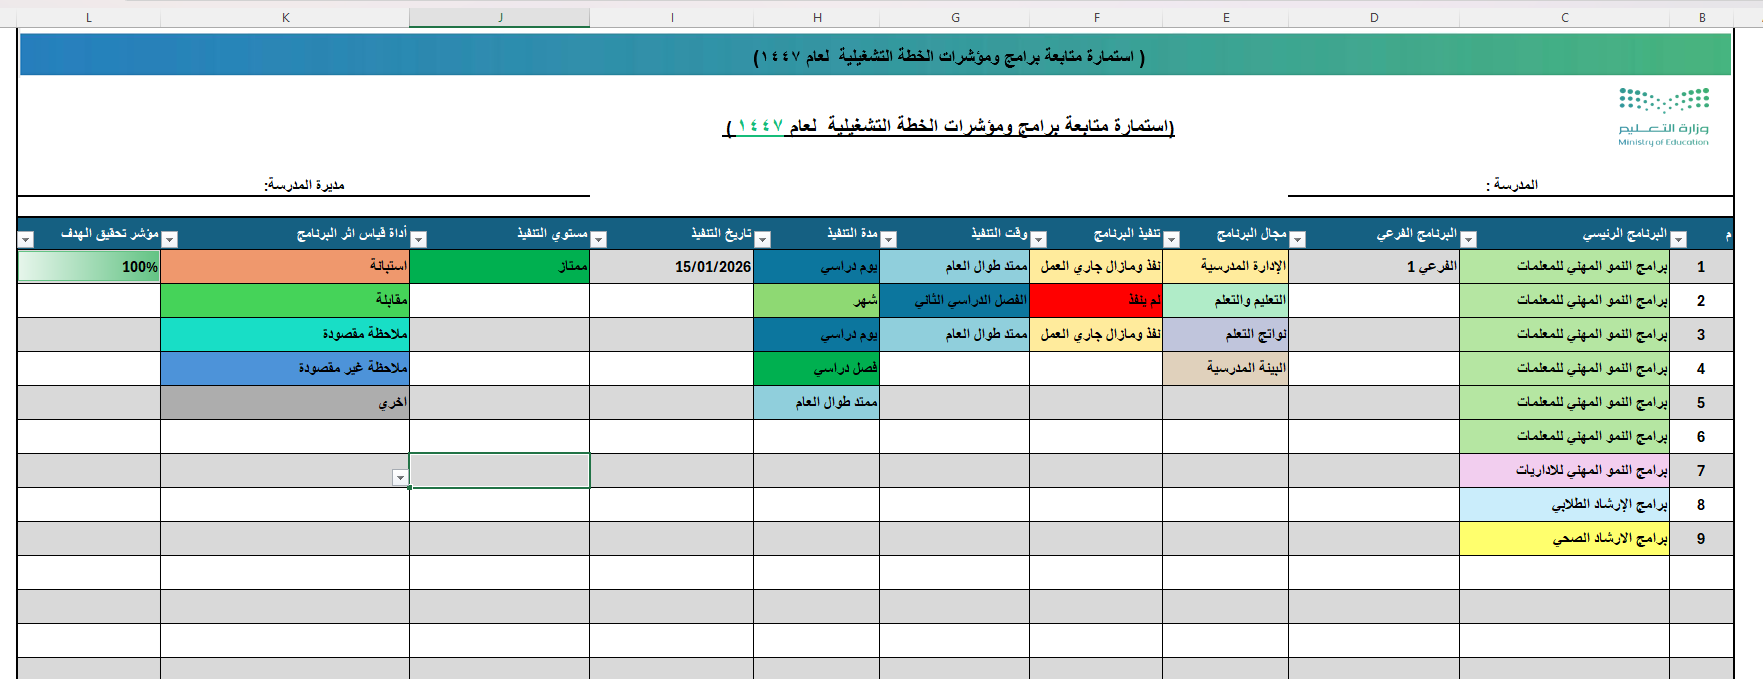Open filter dropdown for وقت التنفيذ column

click(1039, 239)
